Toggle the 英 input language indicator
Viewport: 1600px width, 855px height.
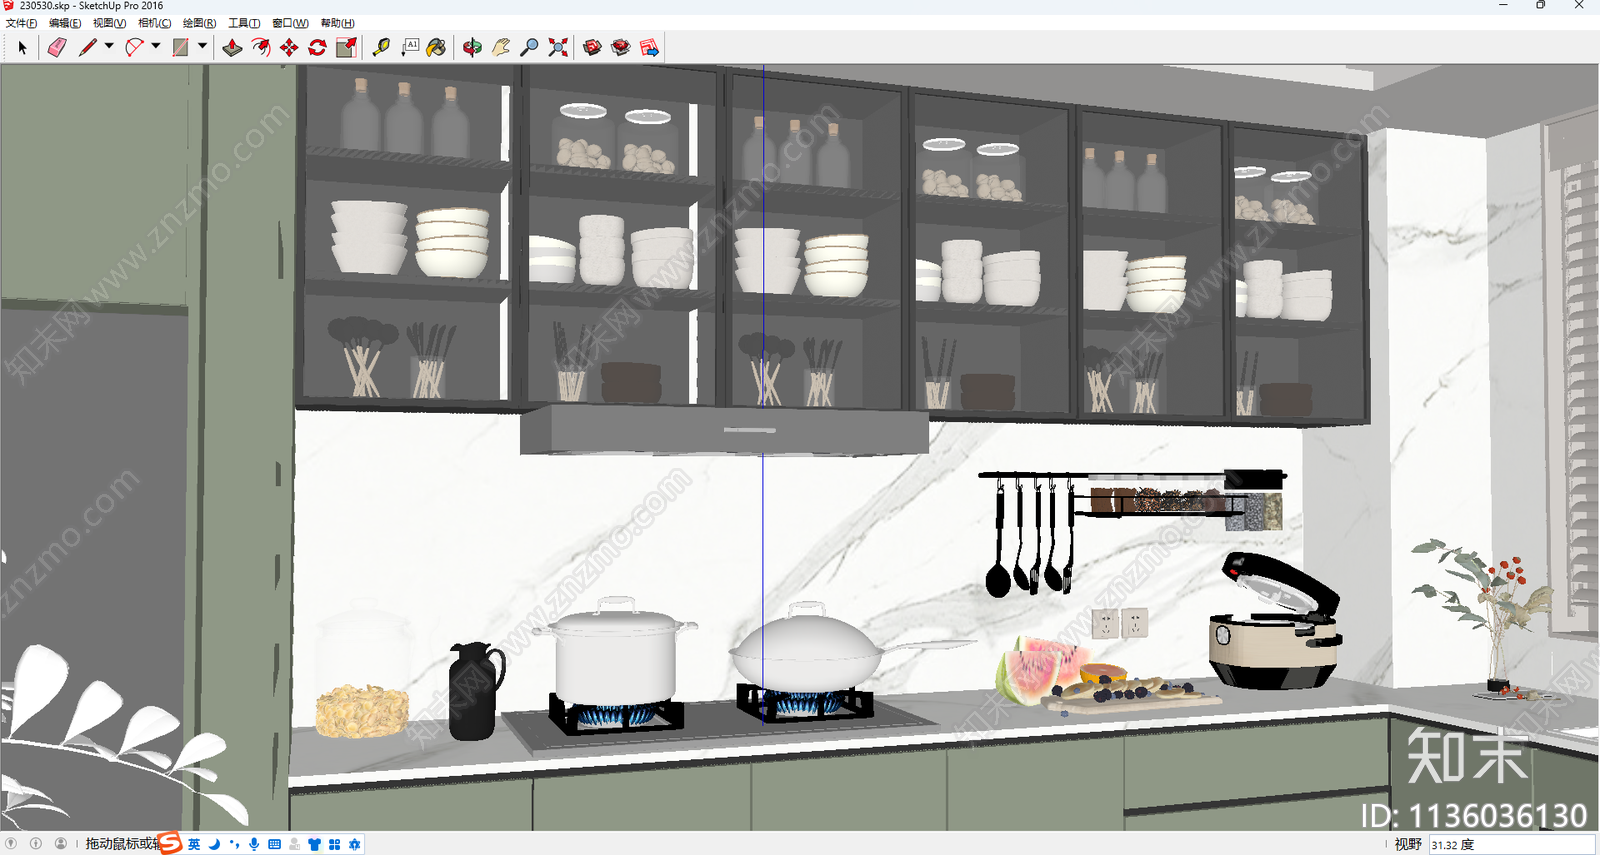point(194,844)
